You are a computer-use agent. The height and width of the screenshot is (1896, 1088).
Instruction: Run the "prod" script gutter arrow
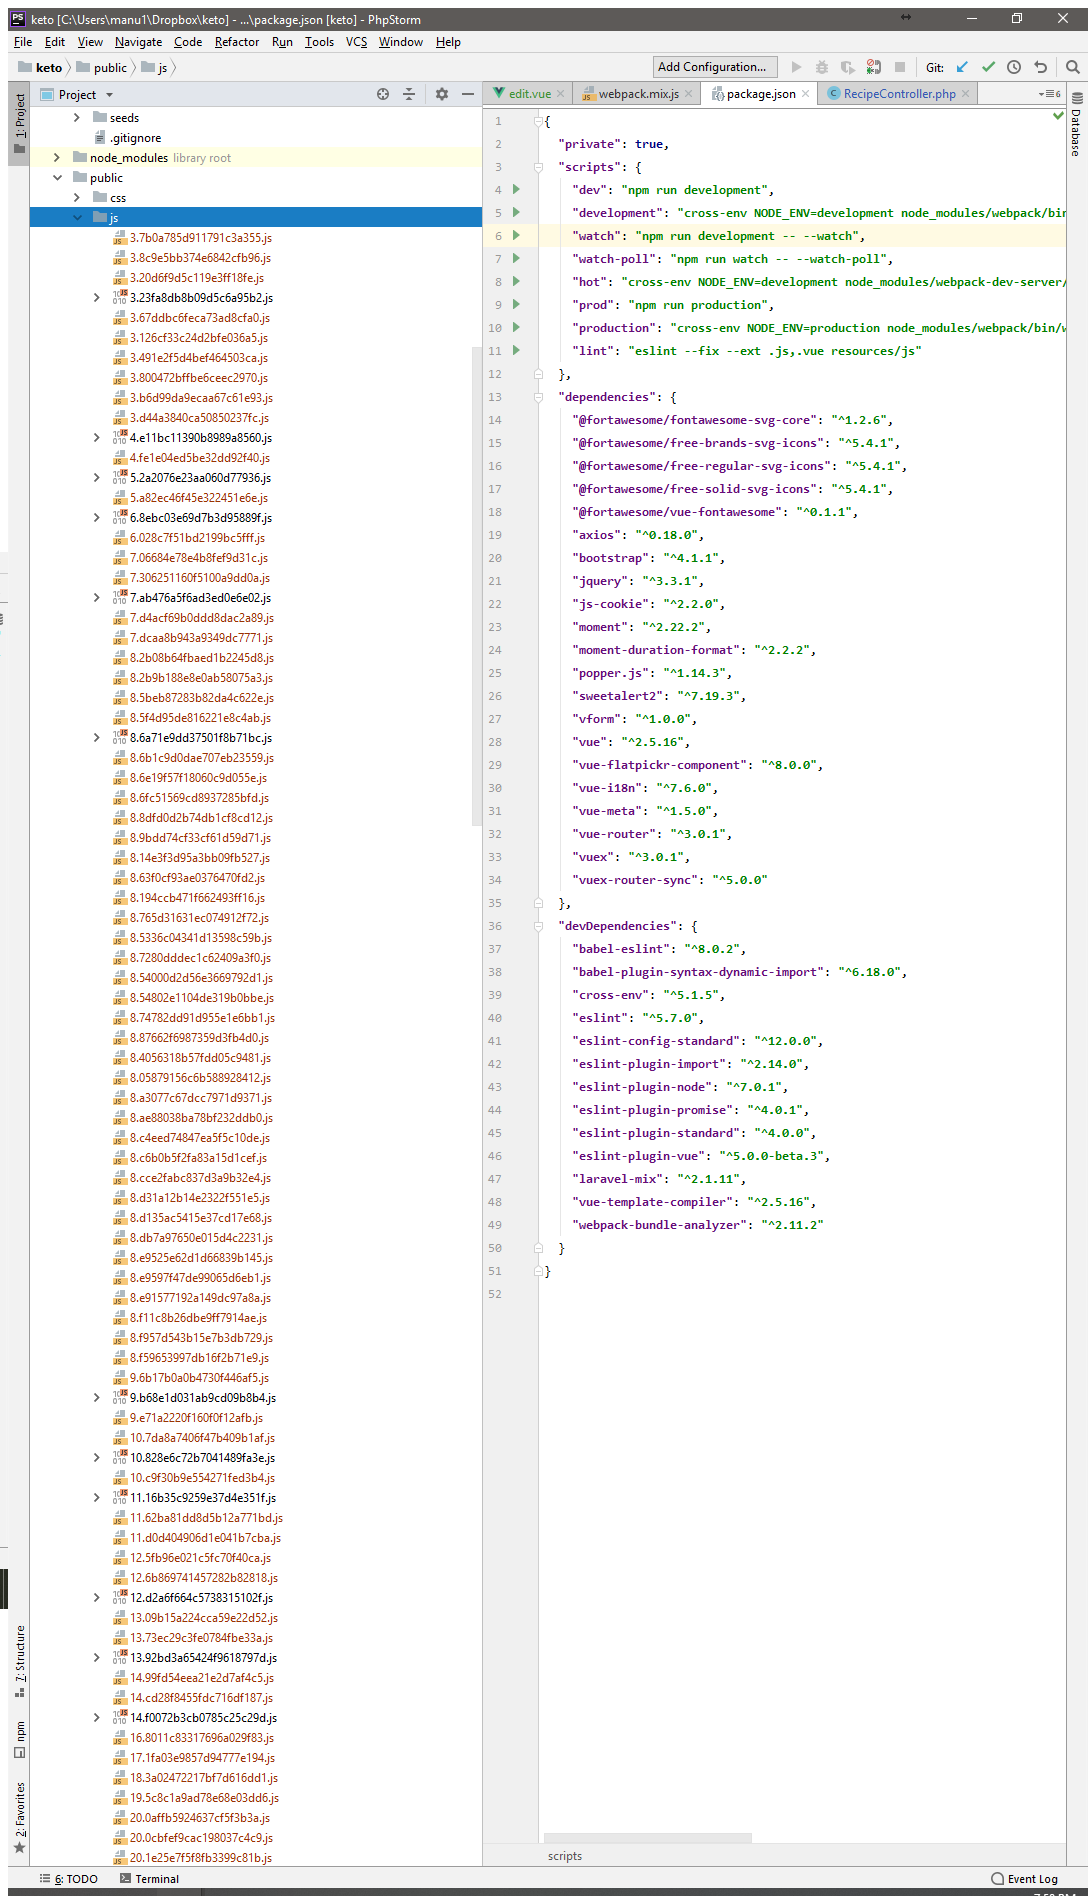coord(516,304)
